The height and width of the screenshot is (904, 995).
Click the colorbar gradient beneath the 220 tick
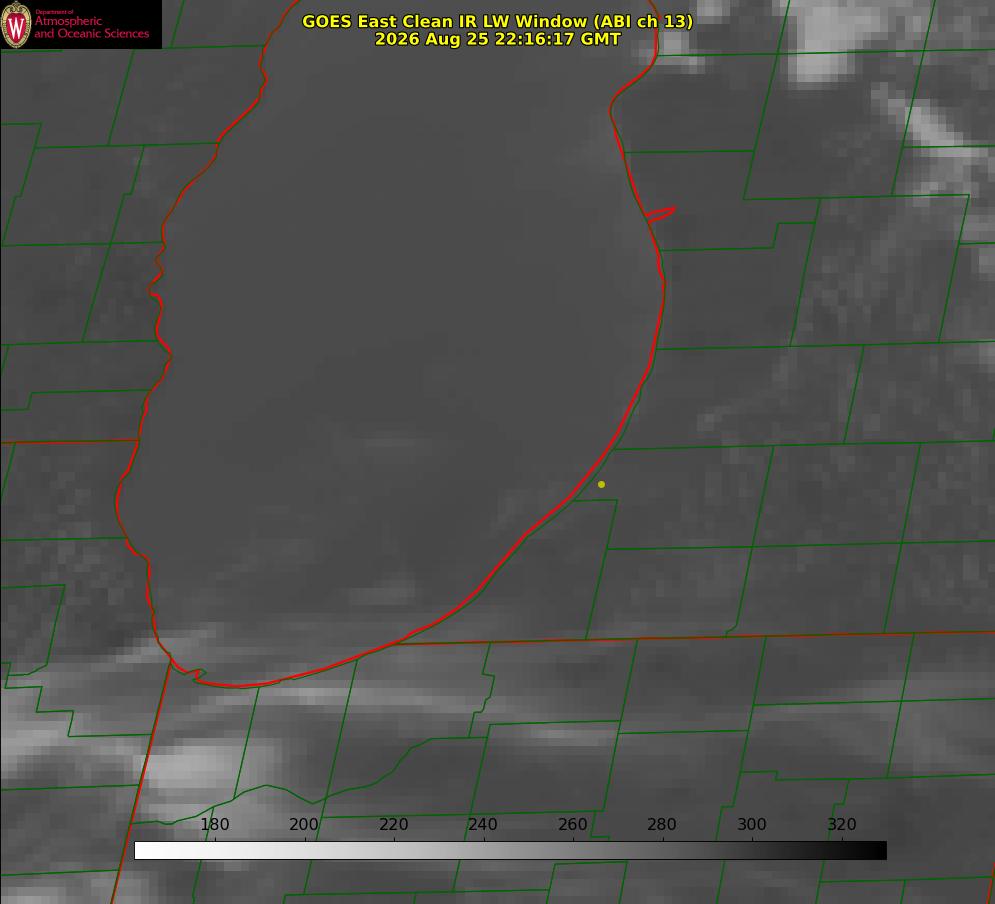pos(395,851)
